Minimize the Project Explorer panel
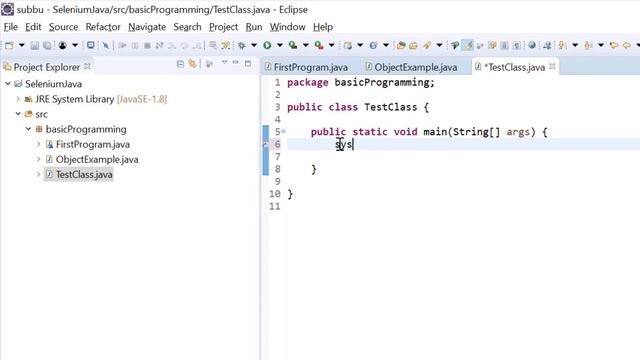The width and height of the screenshot is (640, 360). coord(236,62)
